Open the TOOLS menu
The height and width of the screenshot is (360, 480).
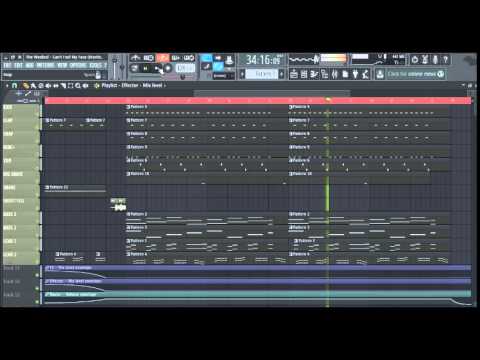point(96,65)
